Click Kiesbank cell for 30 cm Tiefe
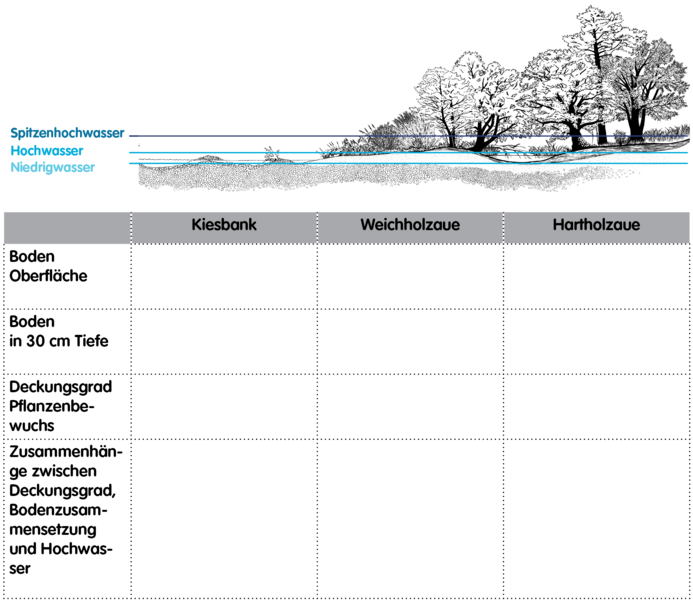This screenshot has width=693, height=600. coord(224,342)
